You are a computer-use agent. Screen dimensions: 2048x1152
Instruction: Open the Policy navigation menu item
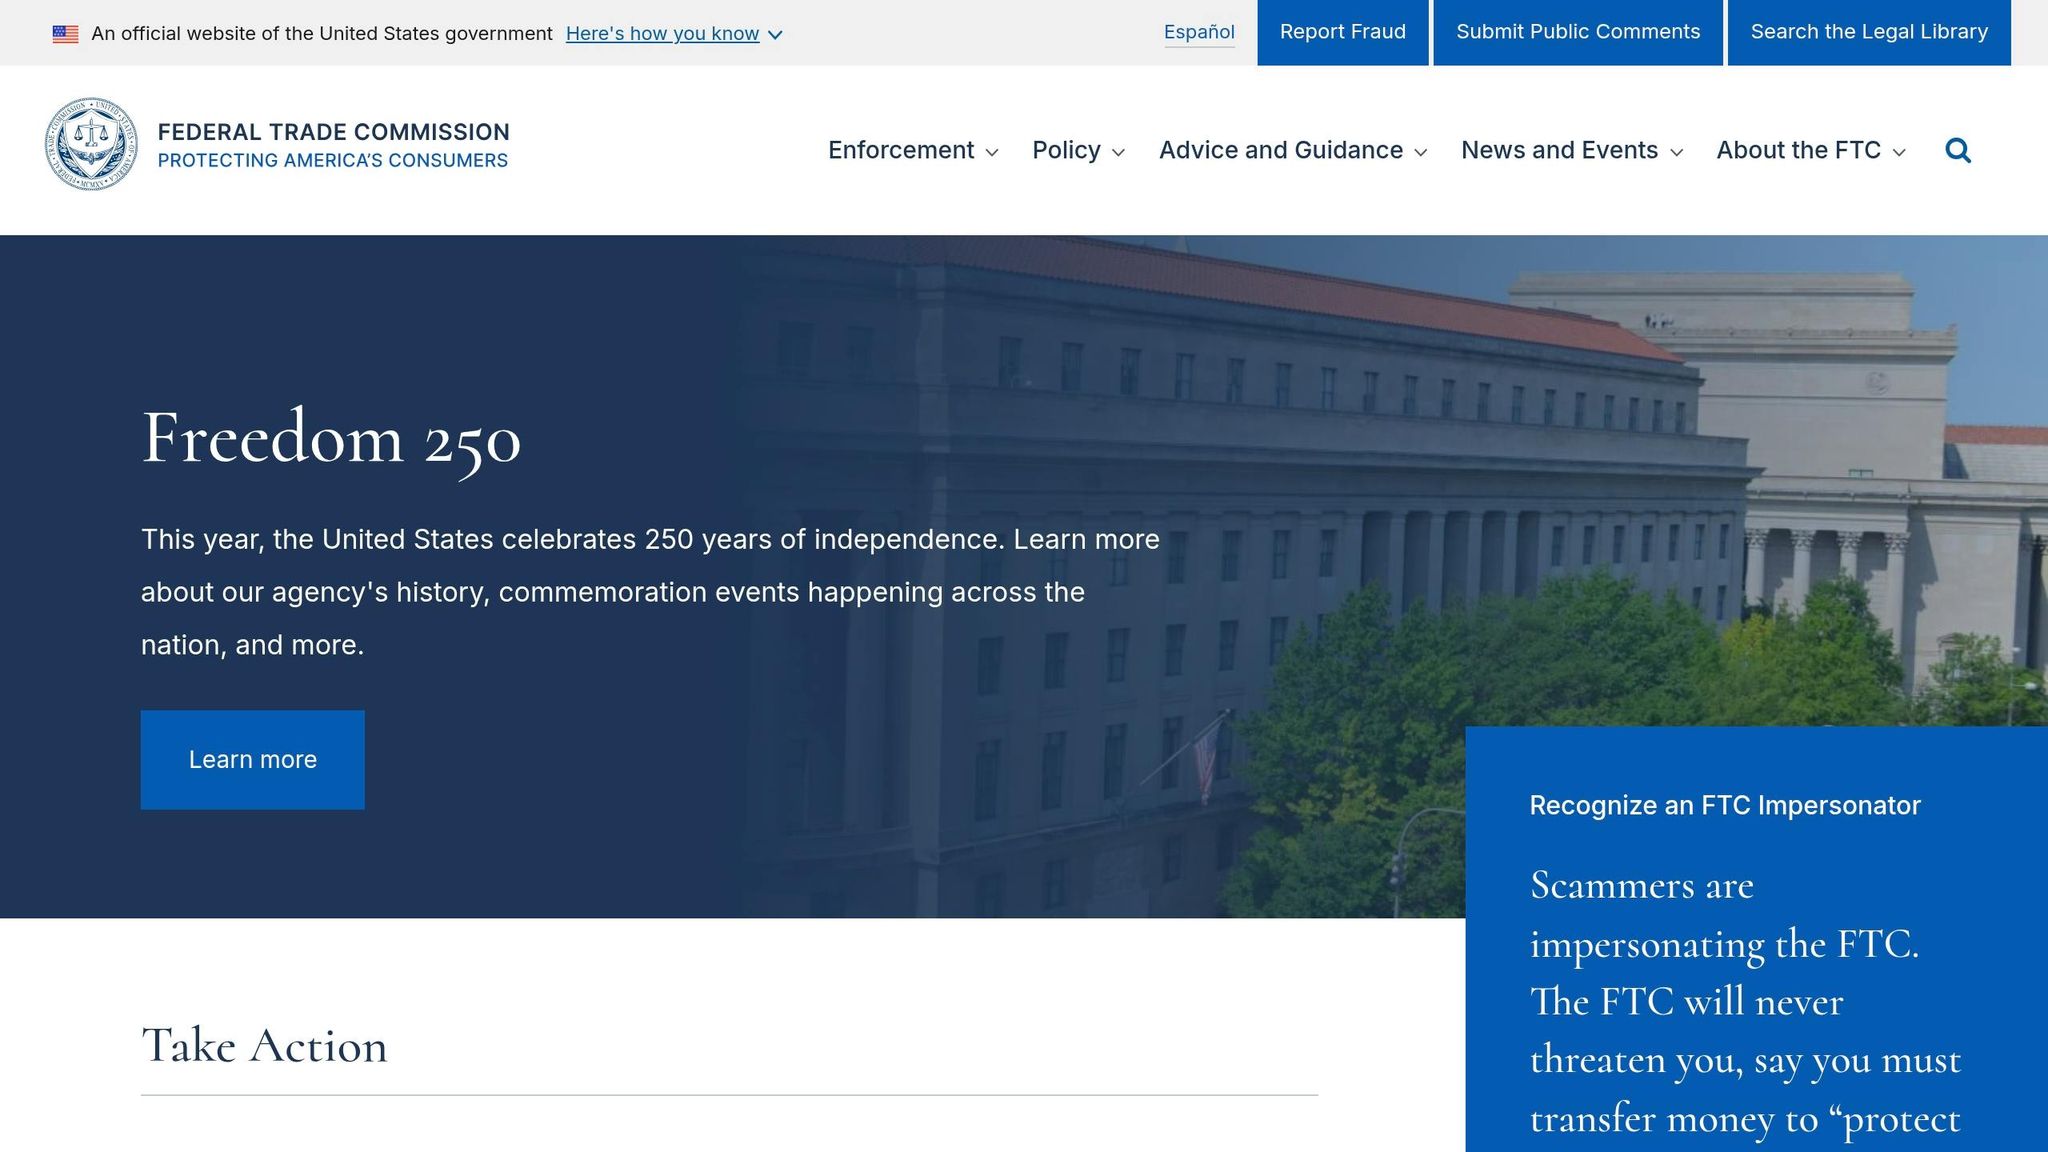click(1066, 150)
